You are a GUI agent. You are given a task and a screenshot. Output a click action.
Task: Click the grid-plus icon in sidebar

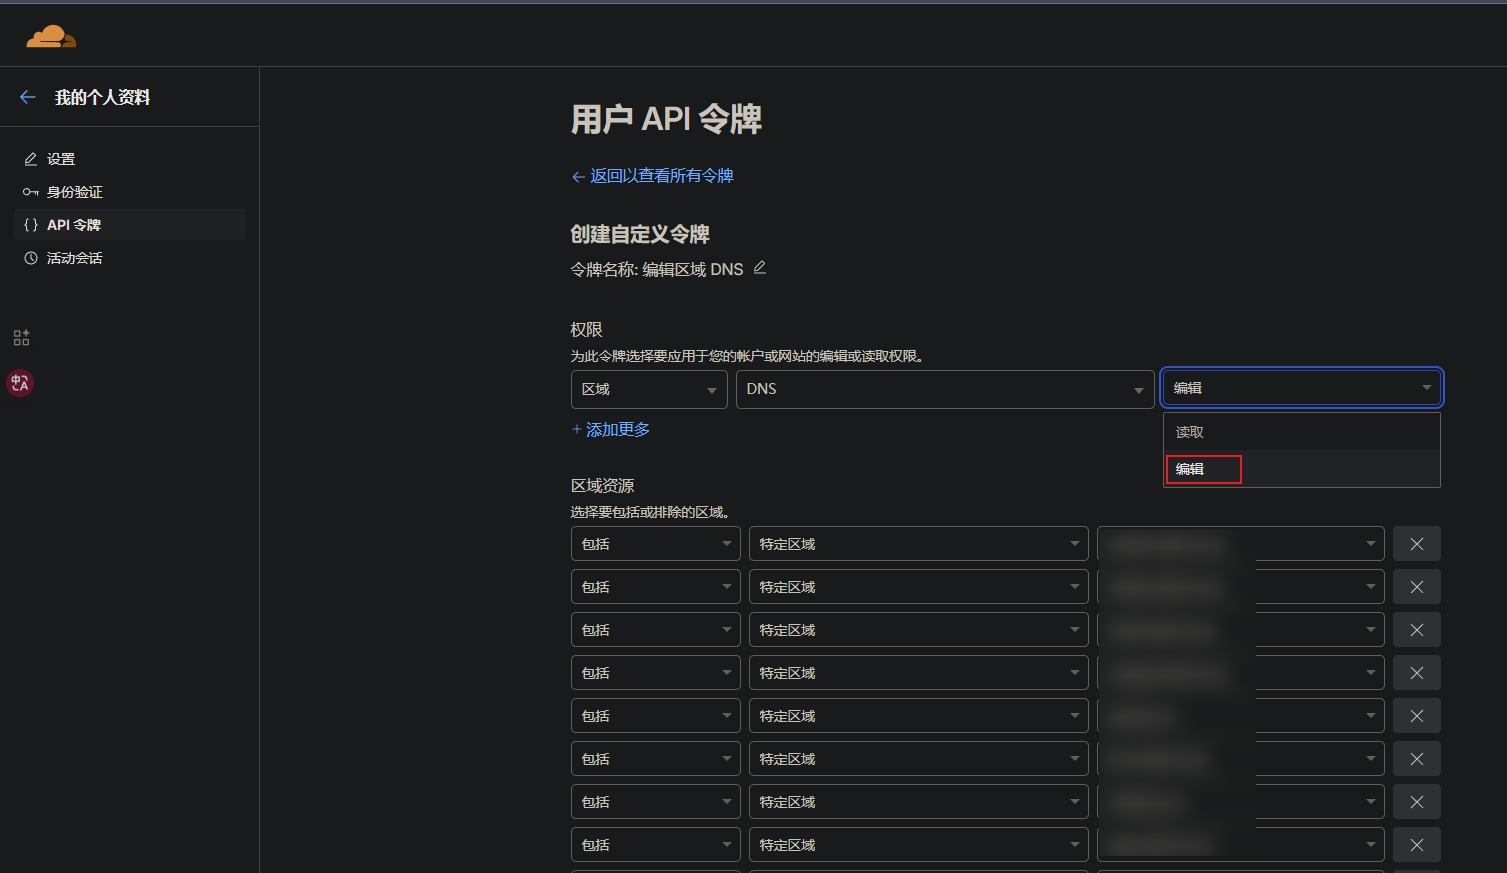[x=21, y=338]
